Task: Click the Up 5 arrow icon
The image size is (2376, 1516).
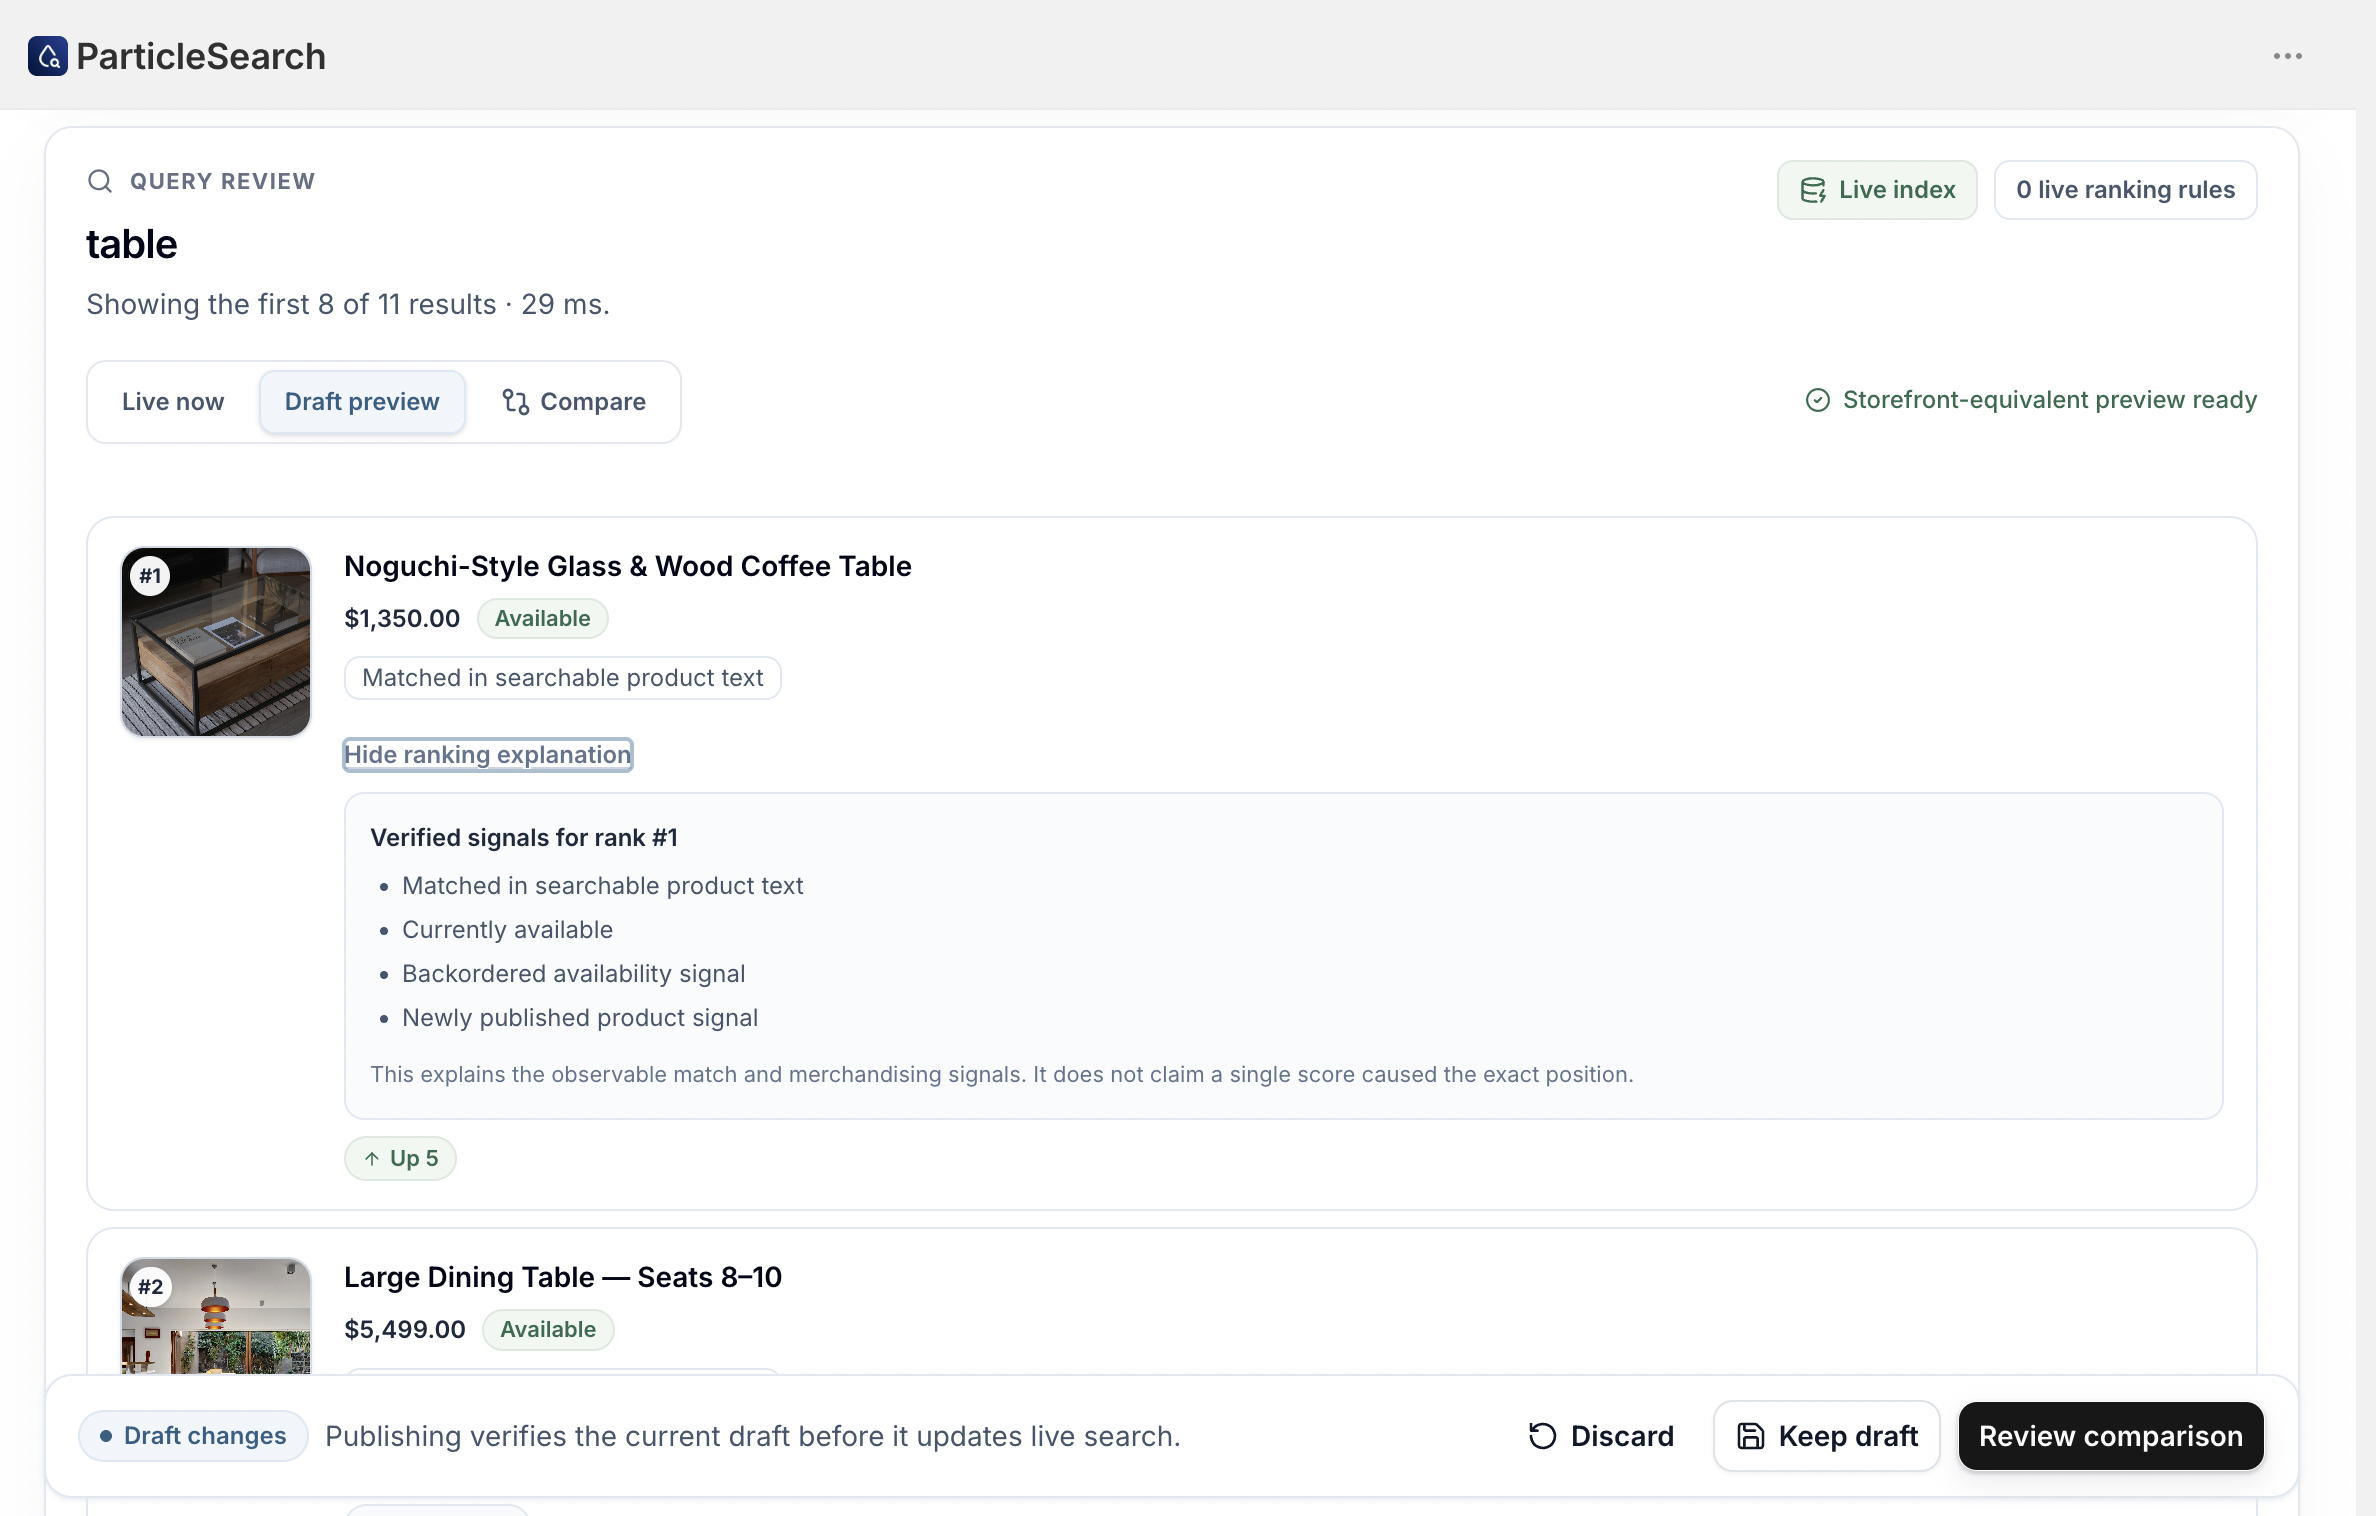Action: point(372,1158)
